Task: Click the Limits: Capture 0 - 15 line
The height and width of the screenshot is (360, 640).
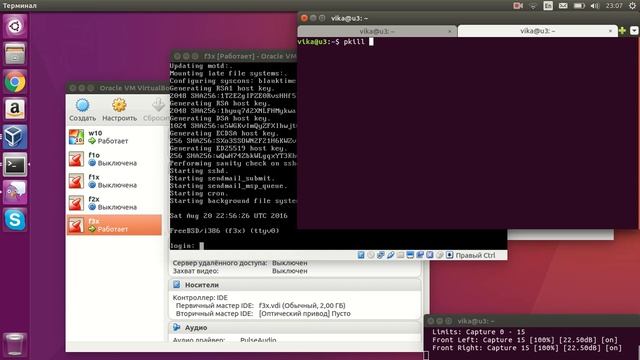Action: pyautogui.click(x=479, y=332)
